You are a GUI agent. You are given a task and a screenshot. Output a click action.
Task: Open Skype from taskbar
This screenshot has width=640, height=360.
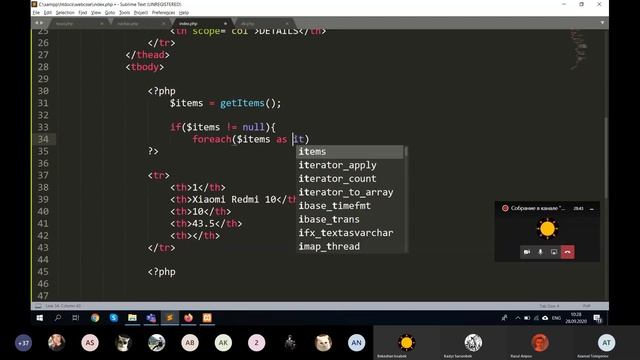click(113, 318)
